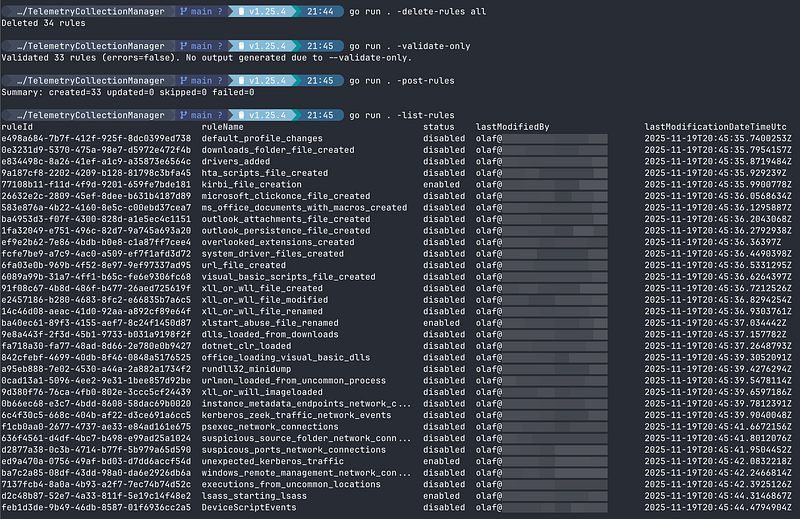Click rule name 'system_driver_files_created'

(x=272, y=254)
